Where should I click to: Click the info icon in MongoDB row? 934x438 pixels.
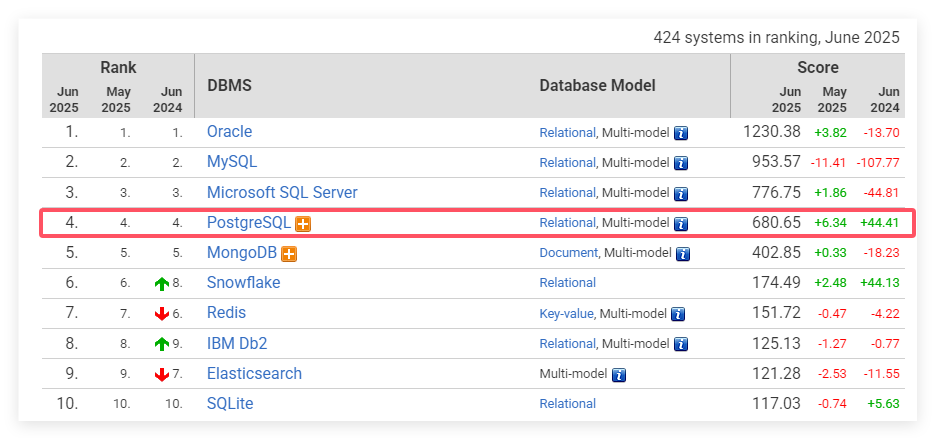coord(683,254)
